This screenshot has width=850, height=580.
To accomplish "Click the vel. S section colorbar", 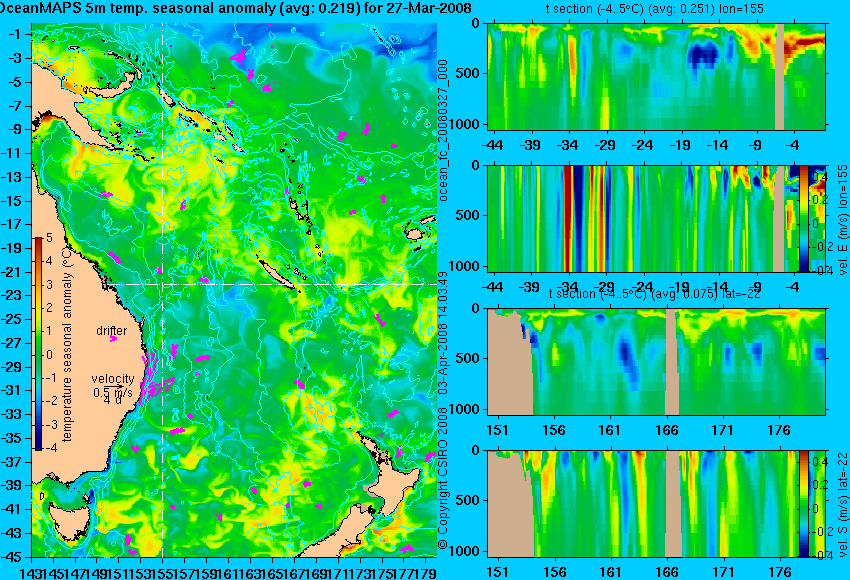I will pos(804,504).
